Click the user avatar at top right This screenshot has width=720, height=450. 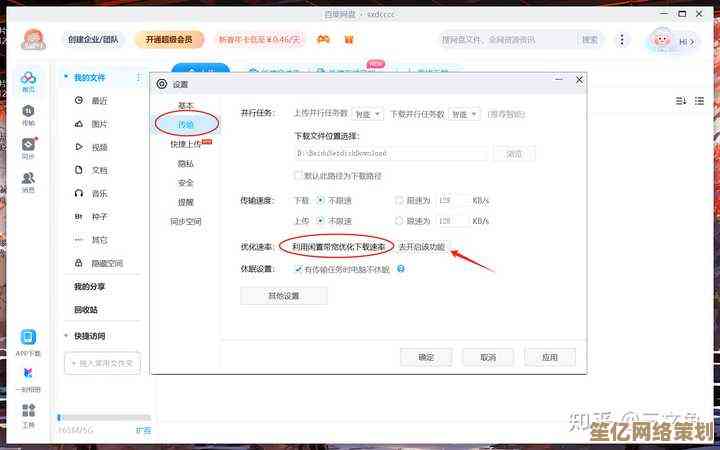point(661,40)
